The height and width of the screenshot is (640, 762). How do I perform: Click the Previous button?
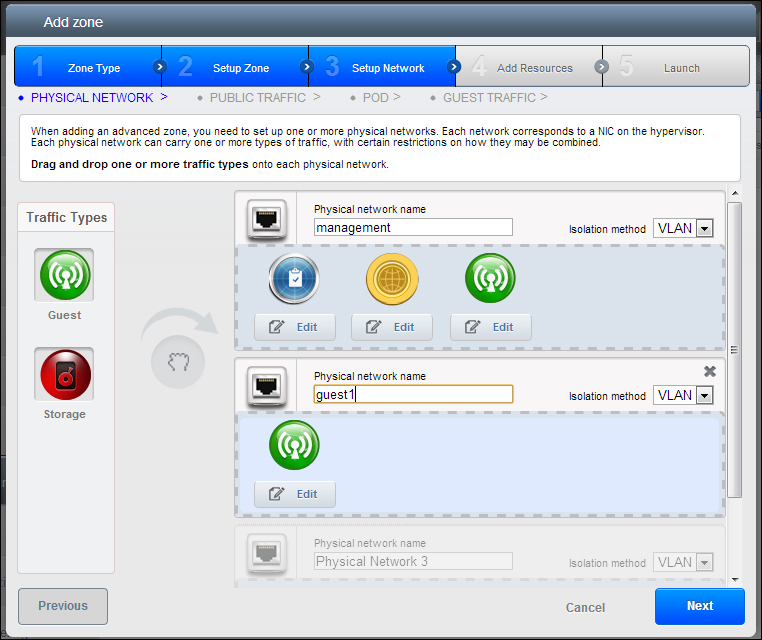click(x=63, y=606)
